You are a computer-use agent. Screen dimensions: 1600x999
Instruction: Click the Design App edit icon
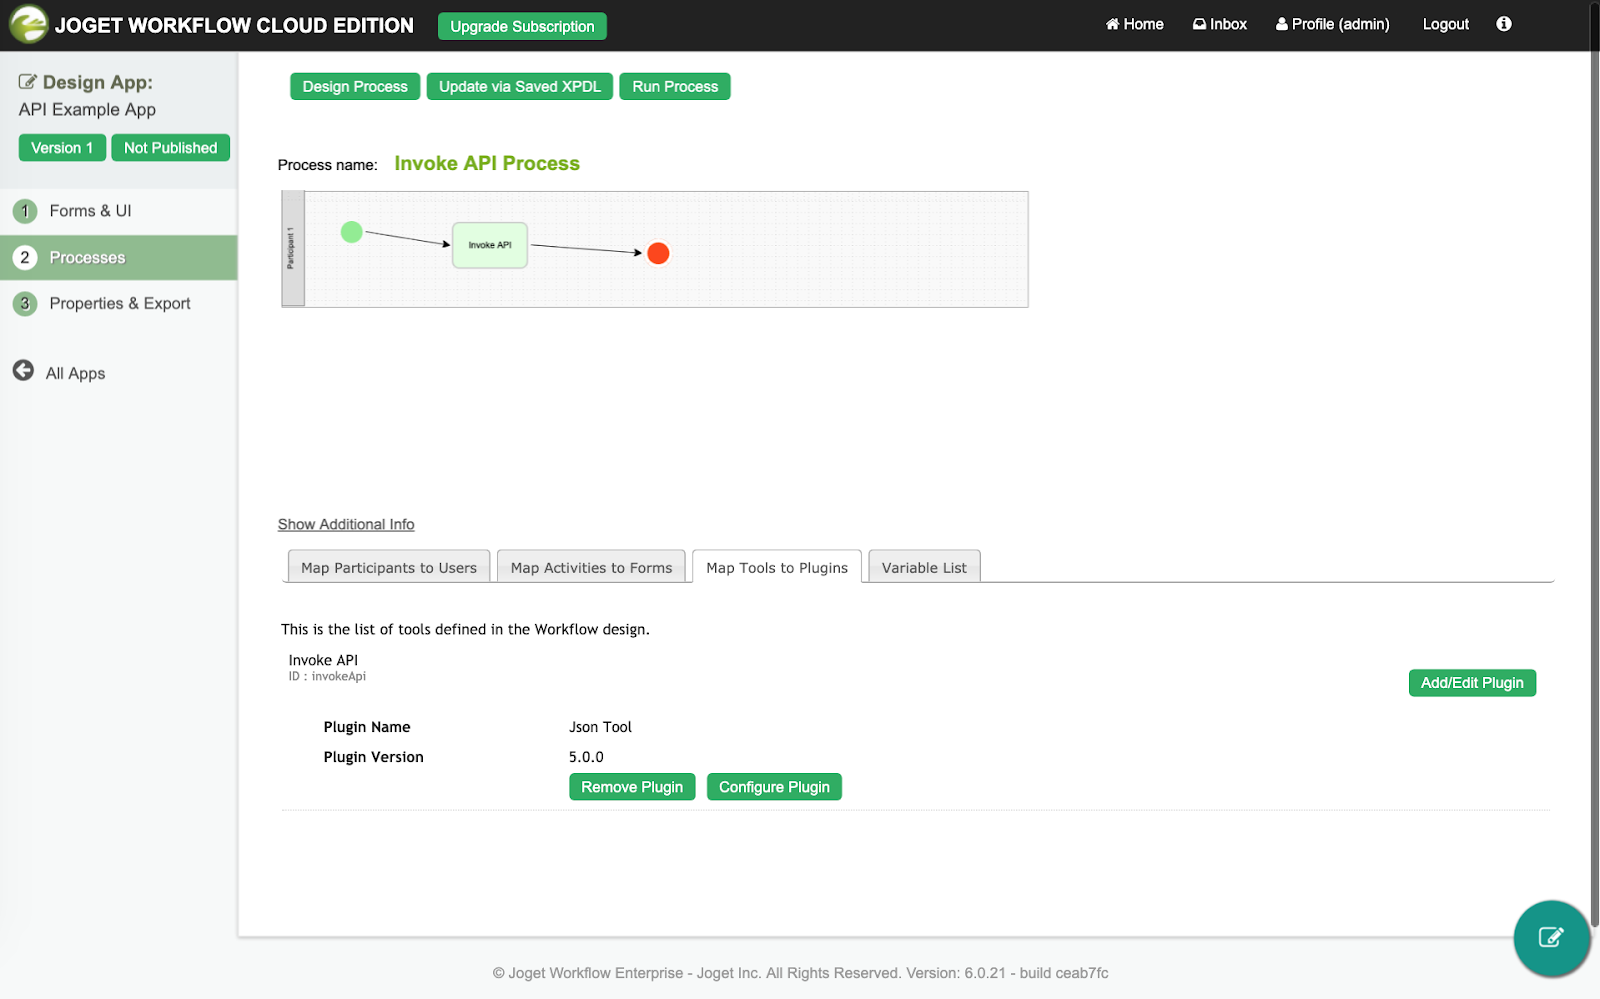click(27, 82)
